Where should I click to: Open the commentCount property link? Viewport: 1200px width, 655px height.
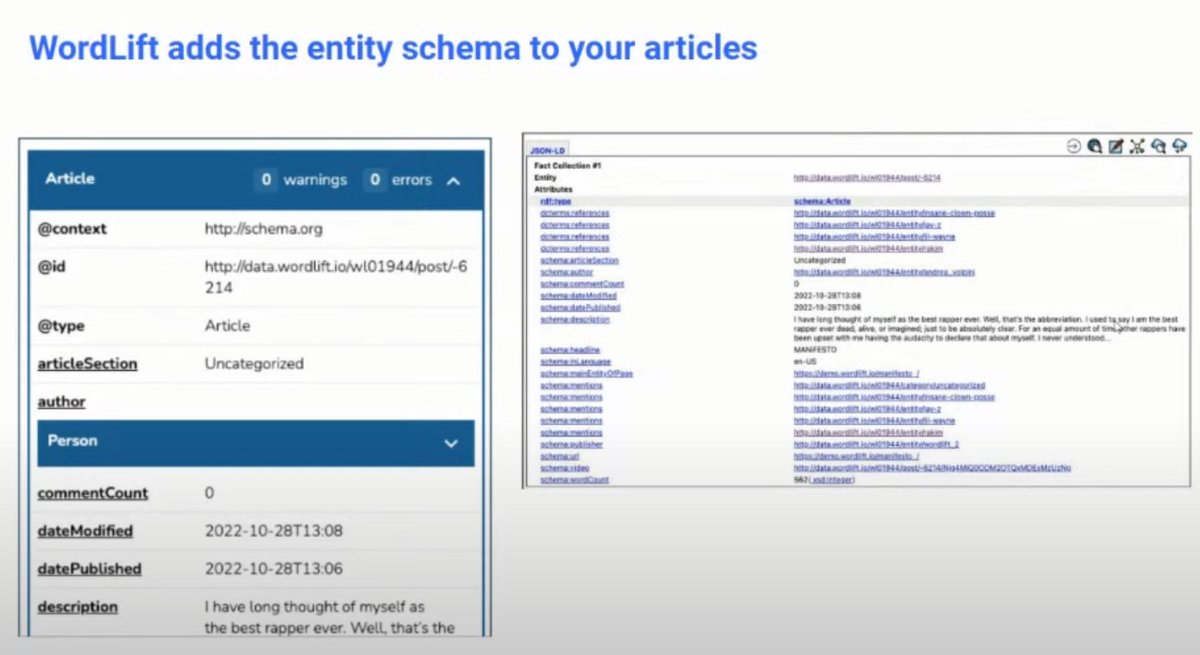[x=92, y=493]
